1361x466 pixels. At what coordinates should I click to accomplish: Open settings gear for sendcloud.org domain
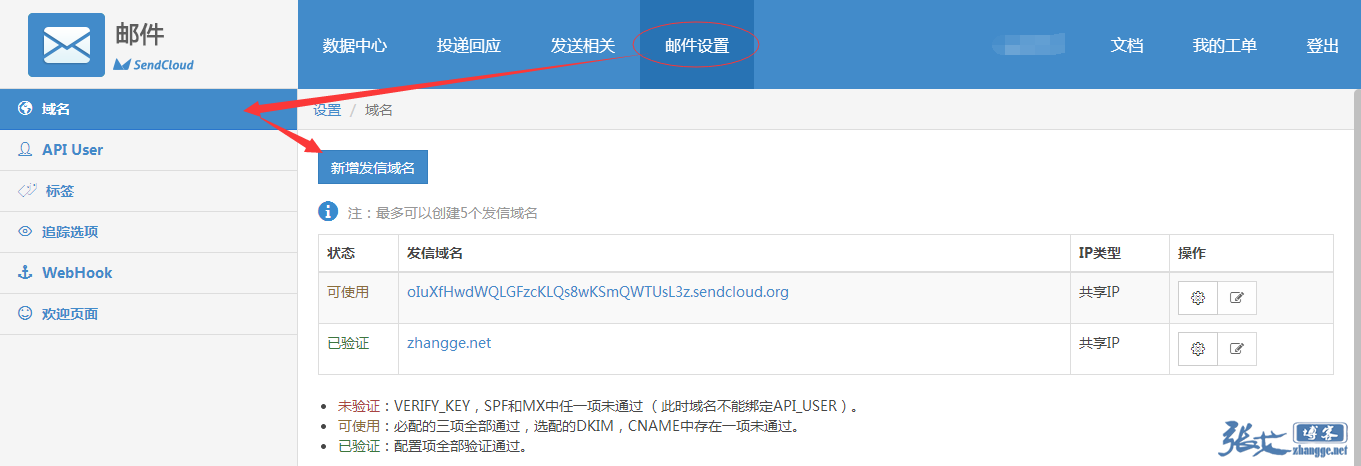point(1198,298)
